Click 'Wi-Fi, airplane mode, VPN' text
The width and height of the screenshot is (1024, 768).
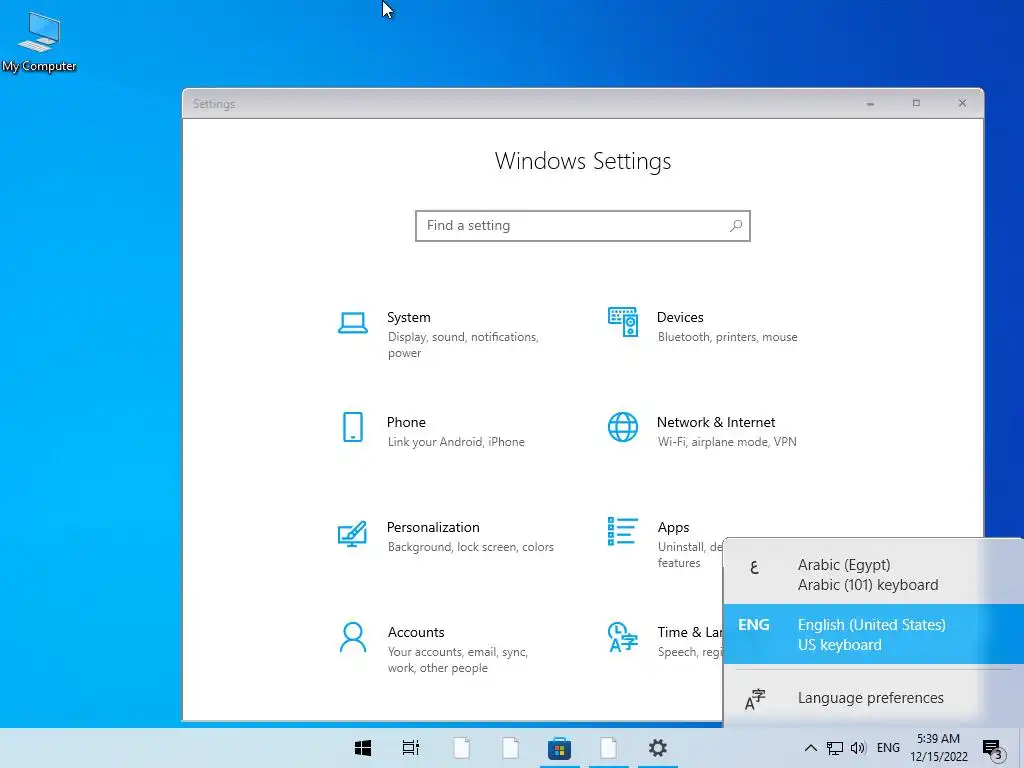(x=727, y=442)
